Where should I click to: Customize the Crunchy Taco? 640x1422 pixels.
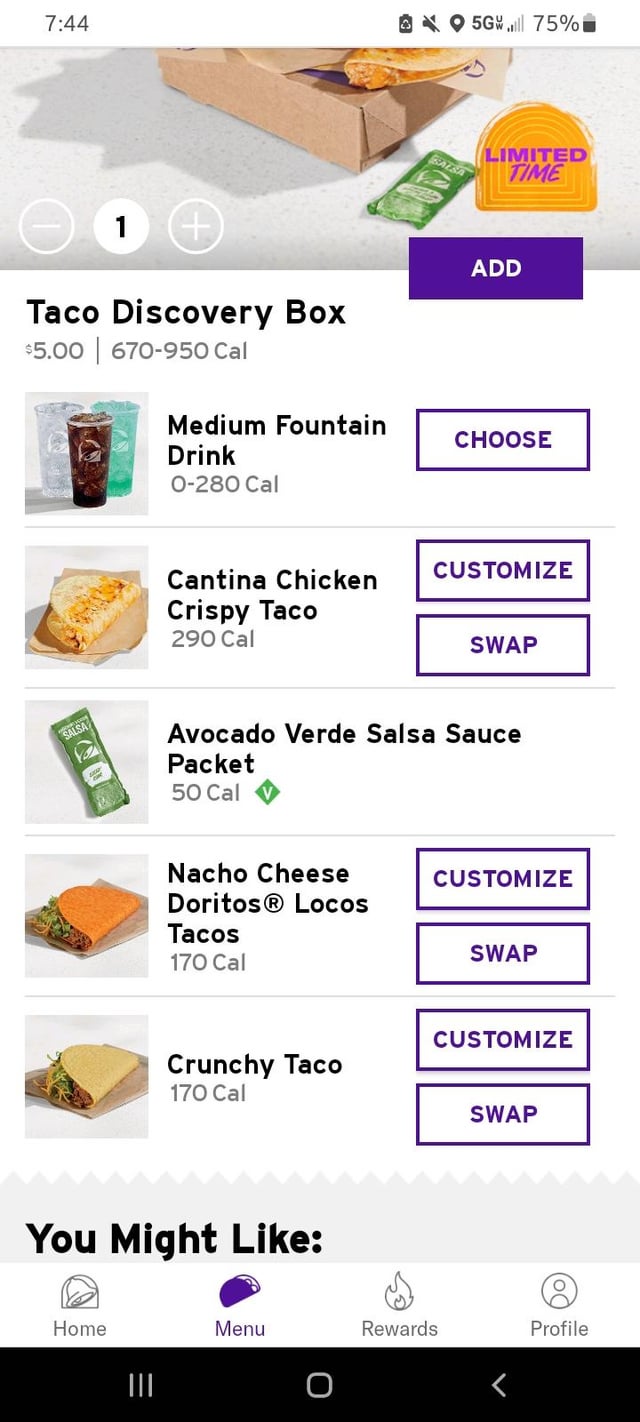[503, 1040]
